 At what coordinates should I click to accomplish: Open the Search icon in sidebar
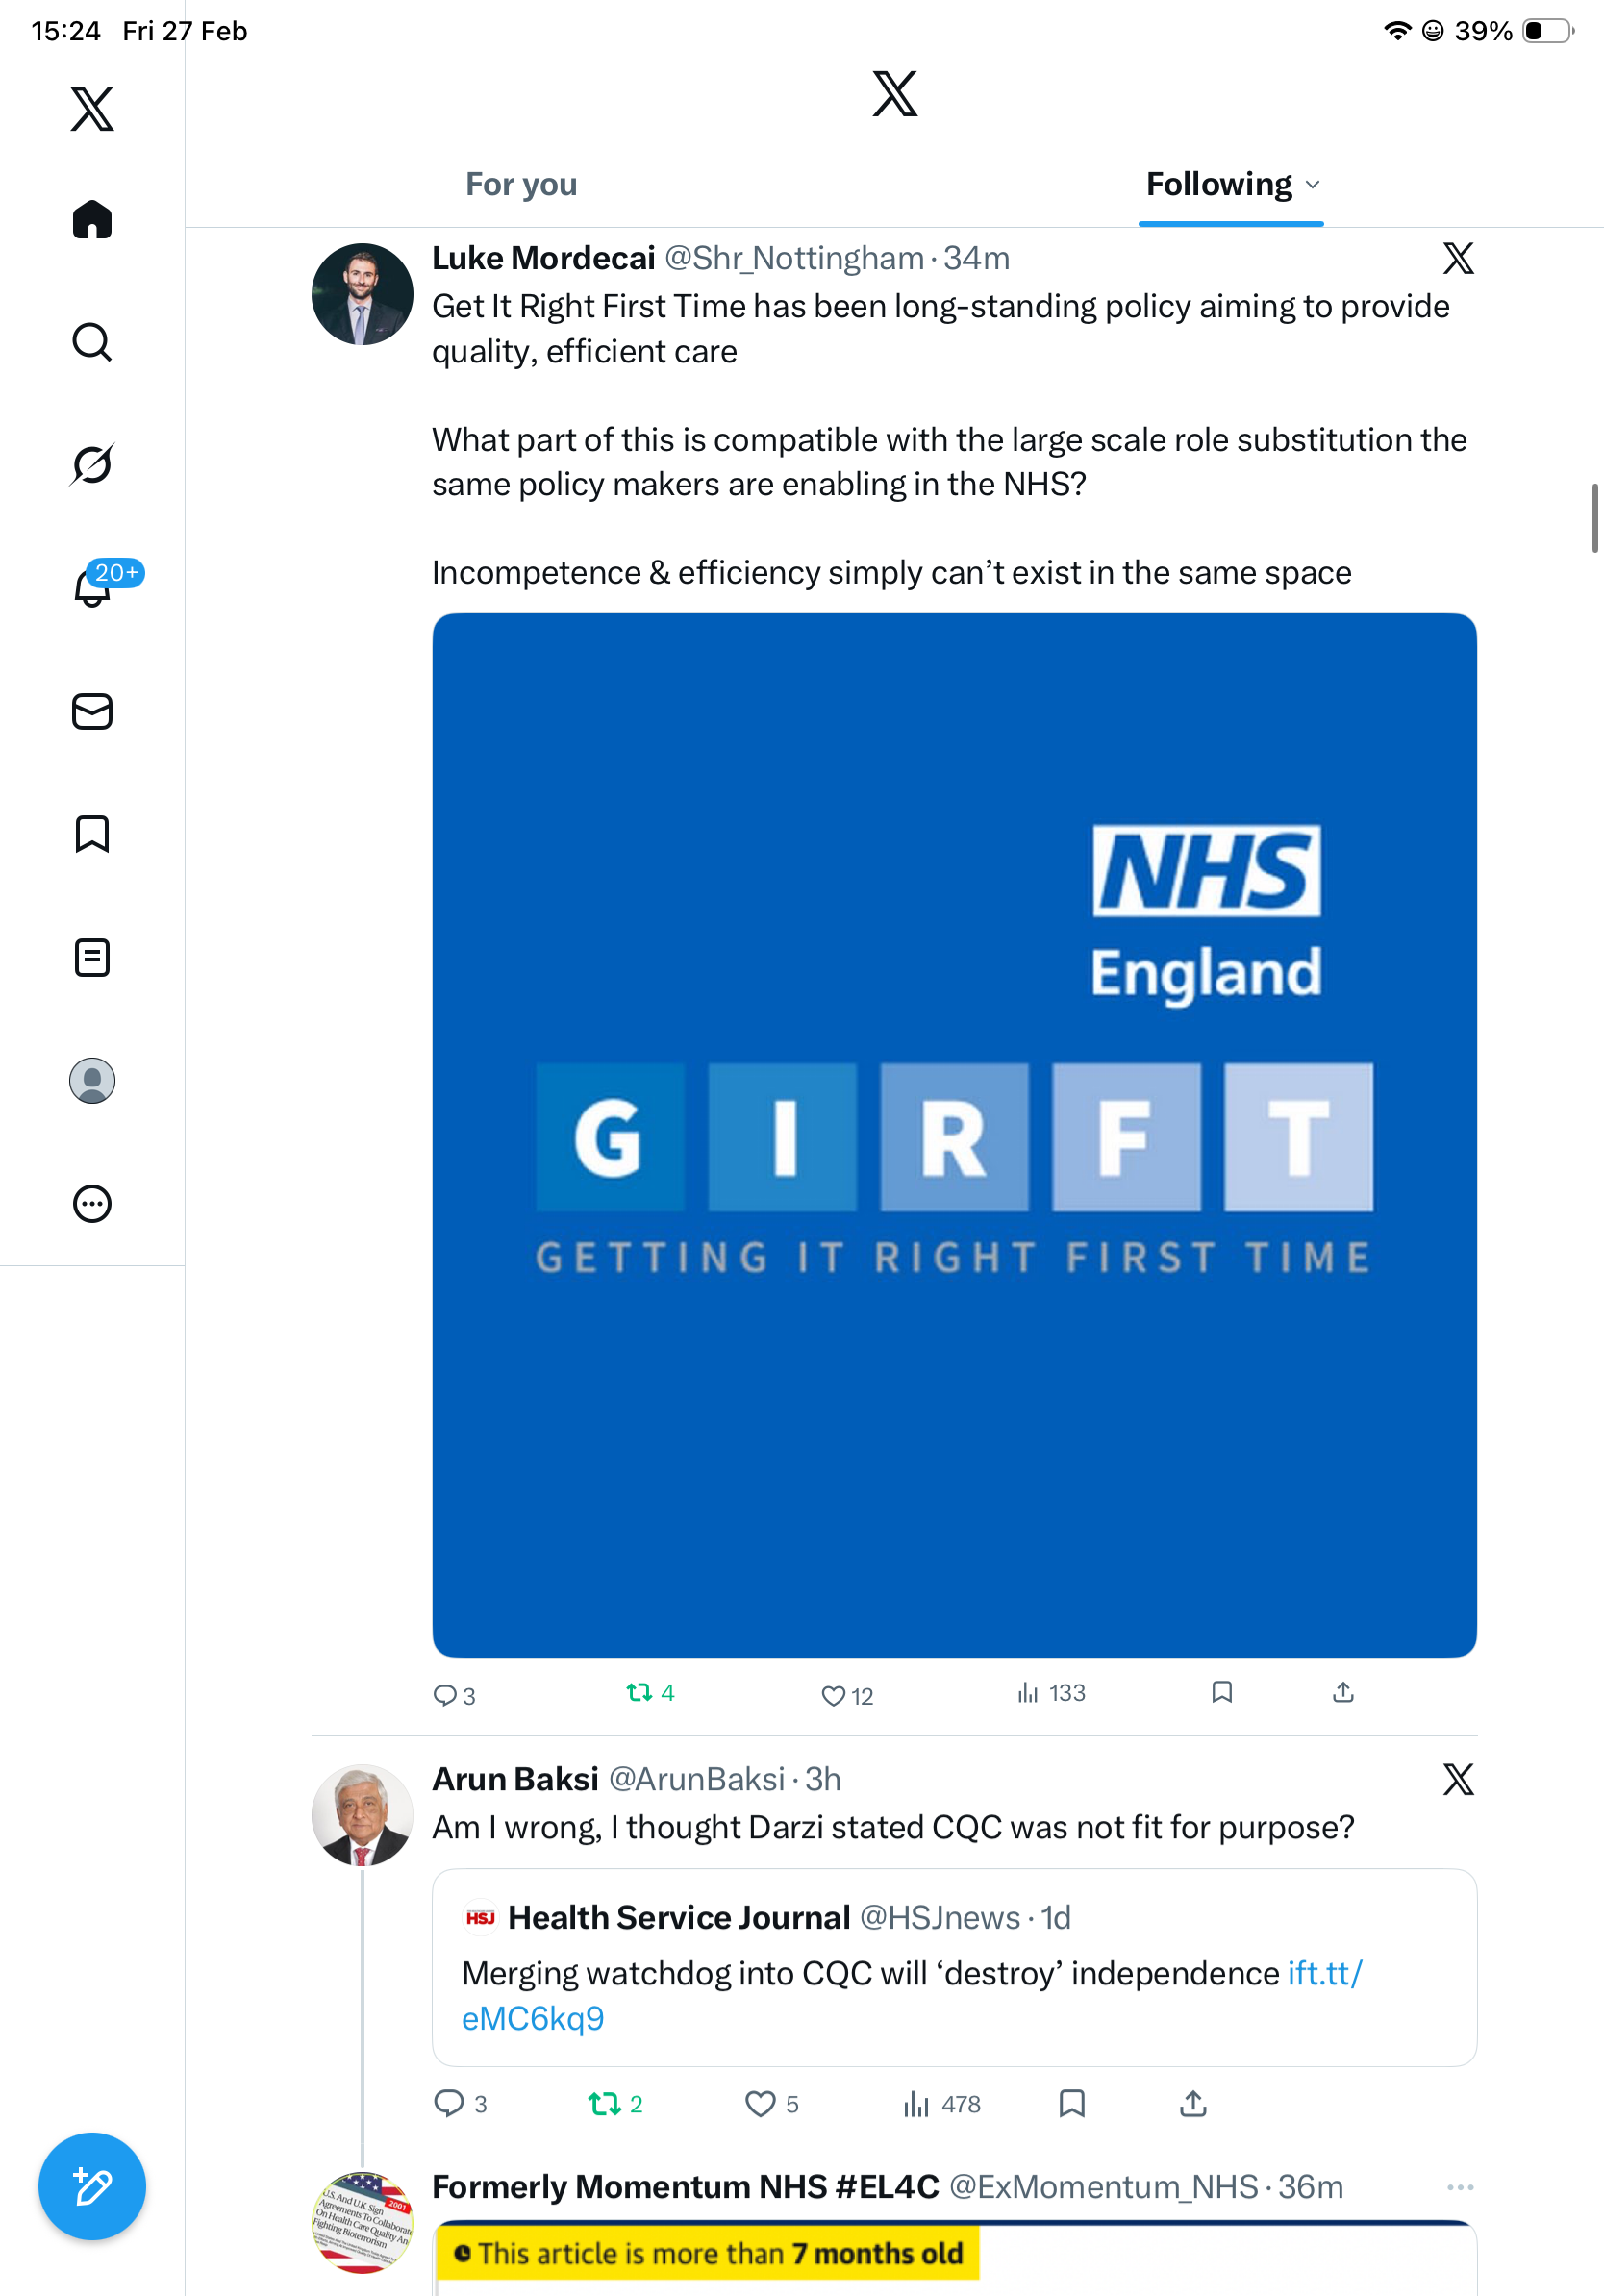click(x=92, y=342)
